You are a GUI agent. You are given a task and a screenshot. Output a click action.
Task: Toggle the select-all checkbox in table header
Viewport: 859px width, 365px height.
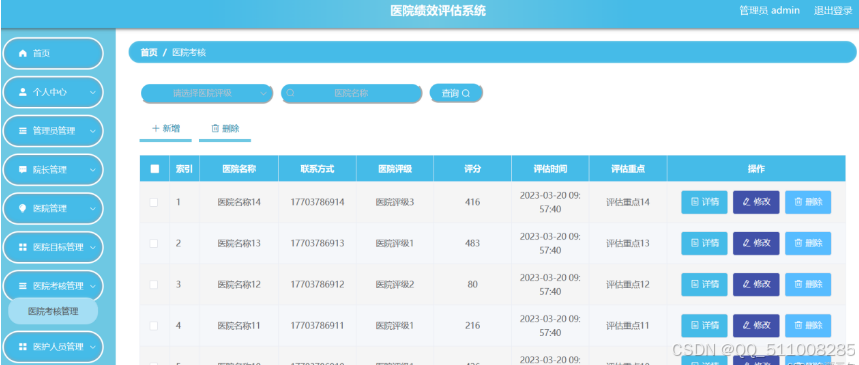pos(154,169)
